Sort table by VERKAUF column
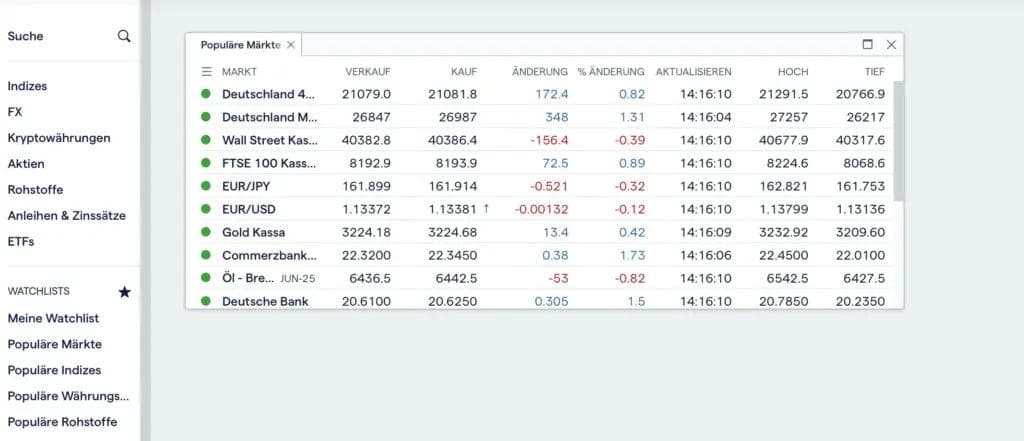 [x=367, y=72]
